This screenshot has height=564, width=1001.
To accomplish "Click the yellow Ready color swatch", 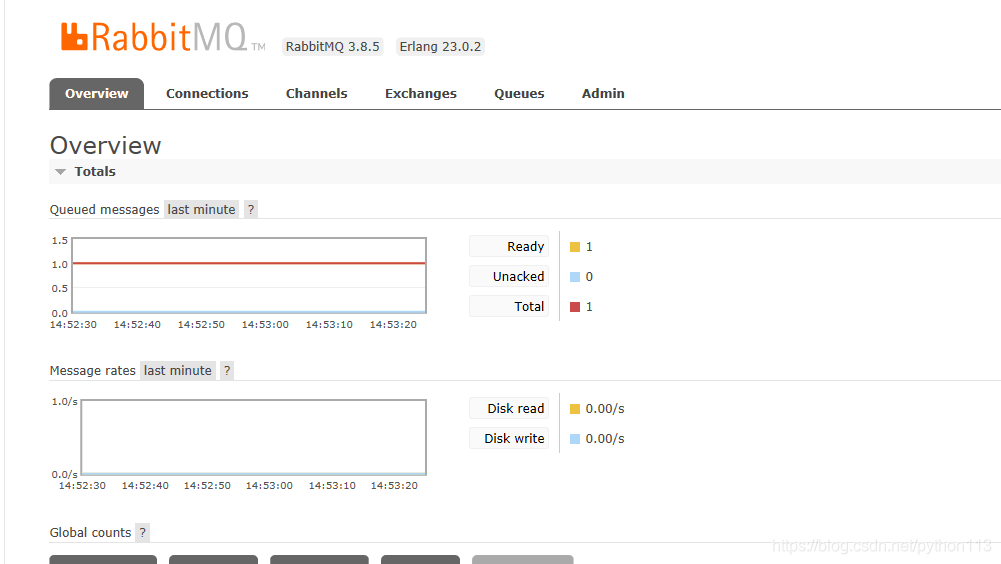I will [575, 247].
